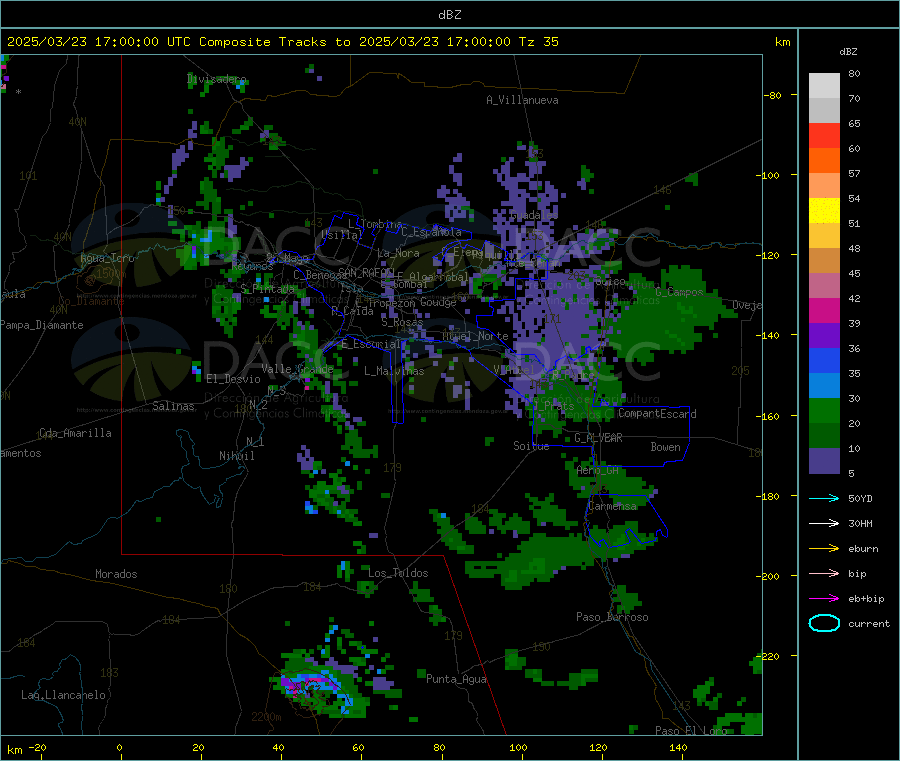
Task: Click the 'L_Malvinas' map label
Action: tap(394, 371)
